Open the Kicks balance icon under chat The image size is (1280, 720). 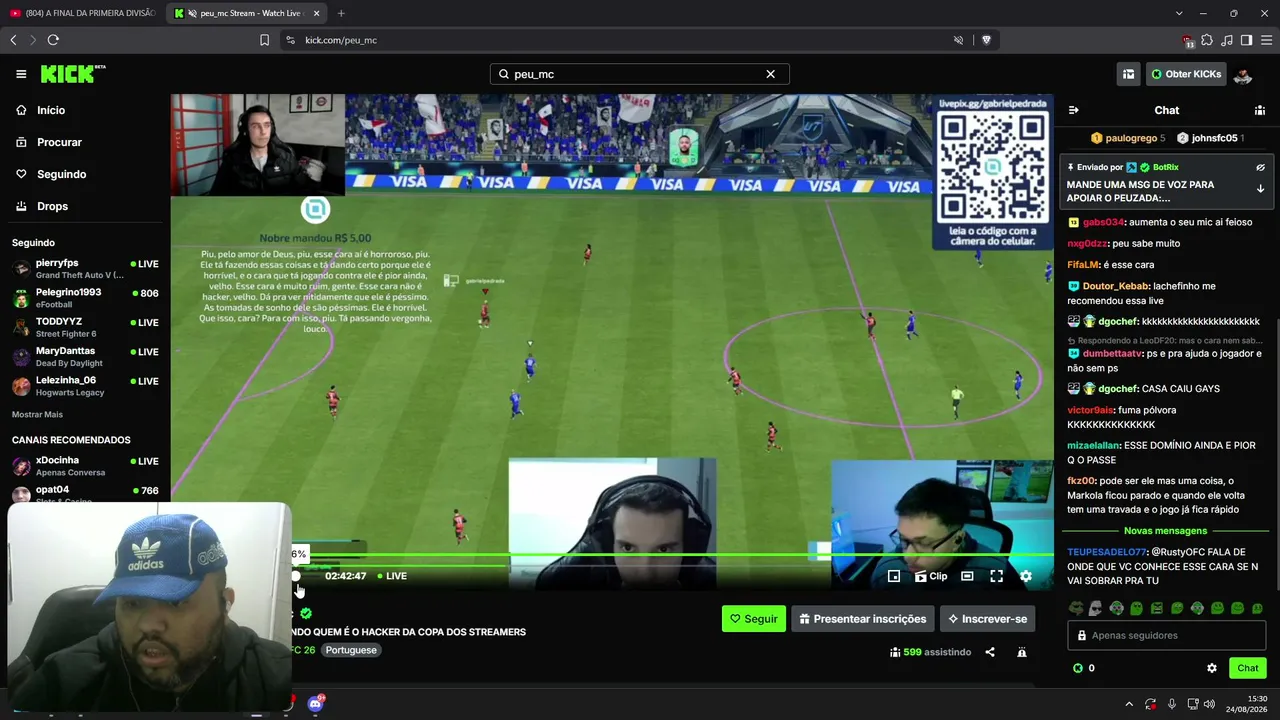1077,668
